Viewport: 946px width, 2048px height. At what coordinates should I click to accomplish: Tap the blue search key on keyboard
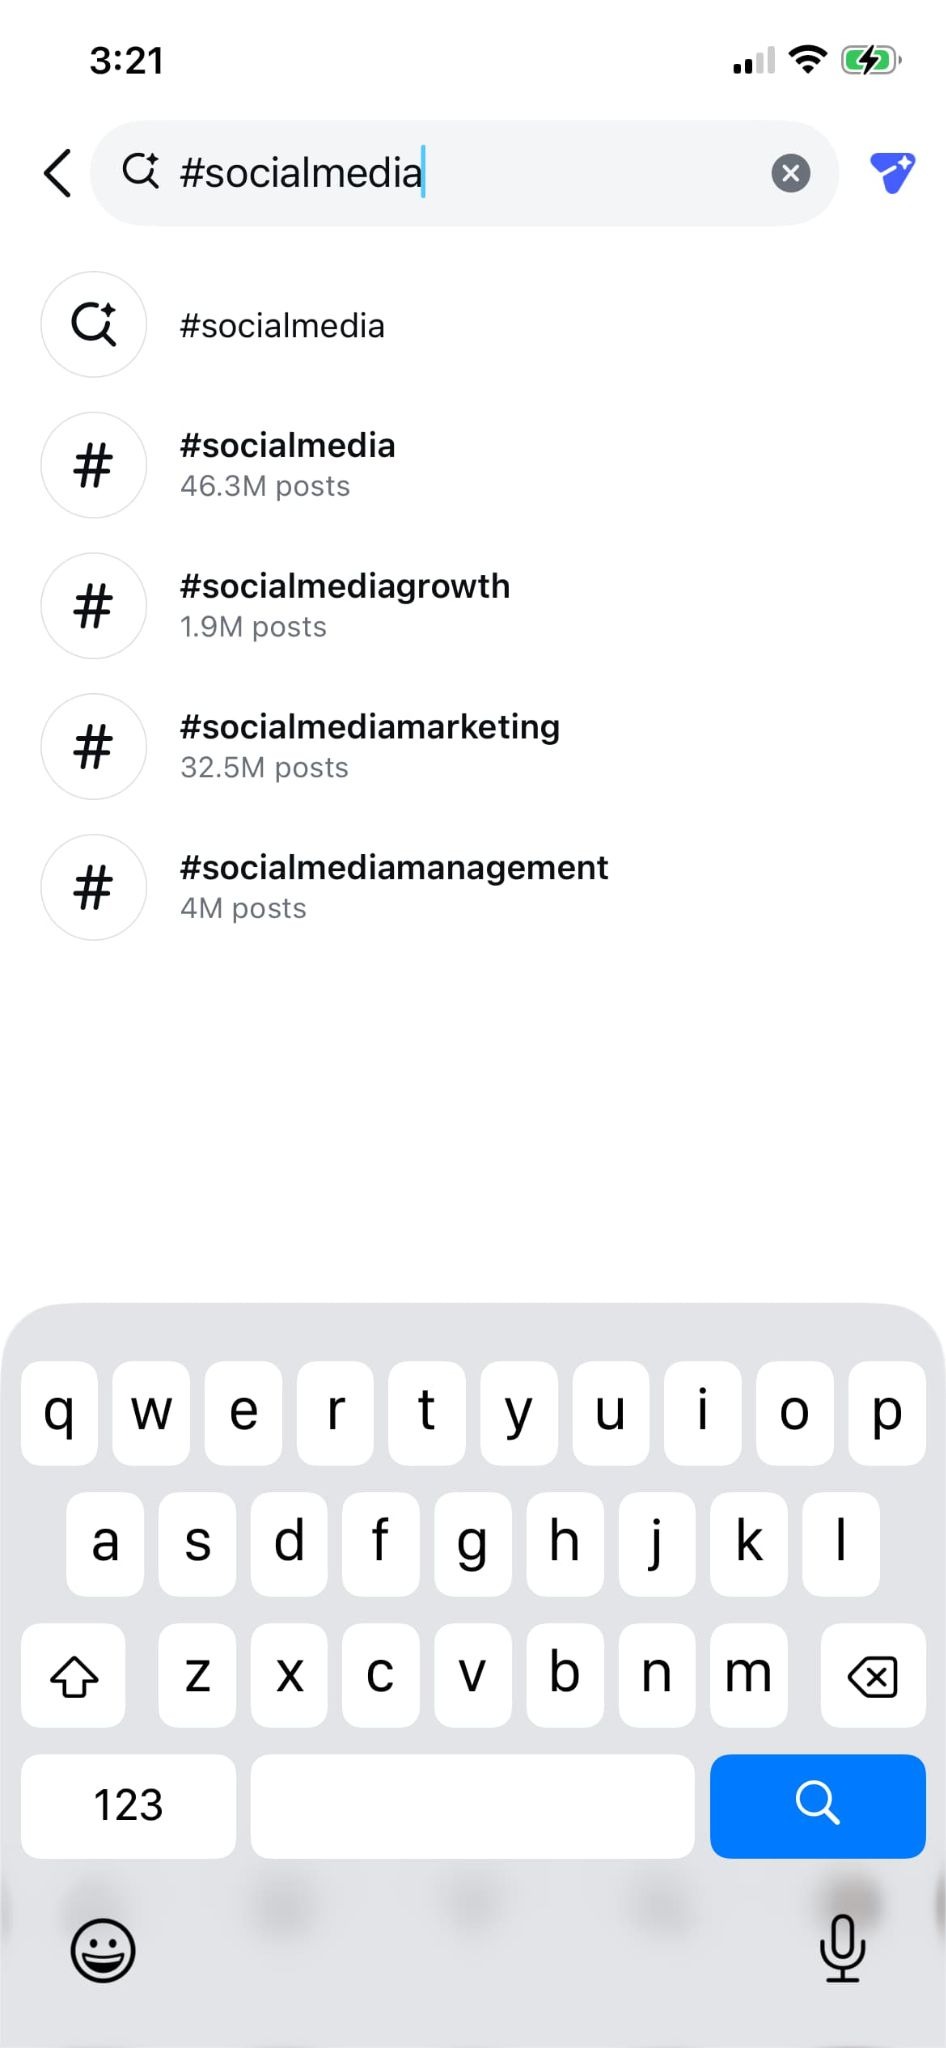click(817, 1806)
